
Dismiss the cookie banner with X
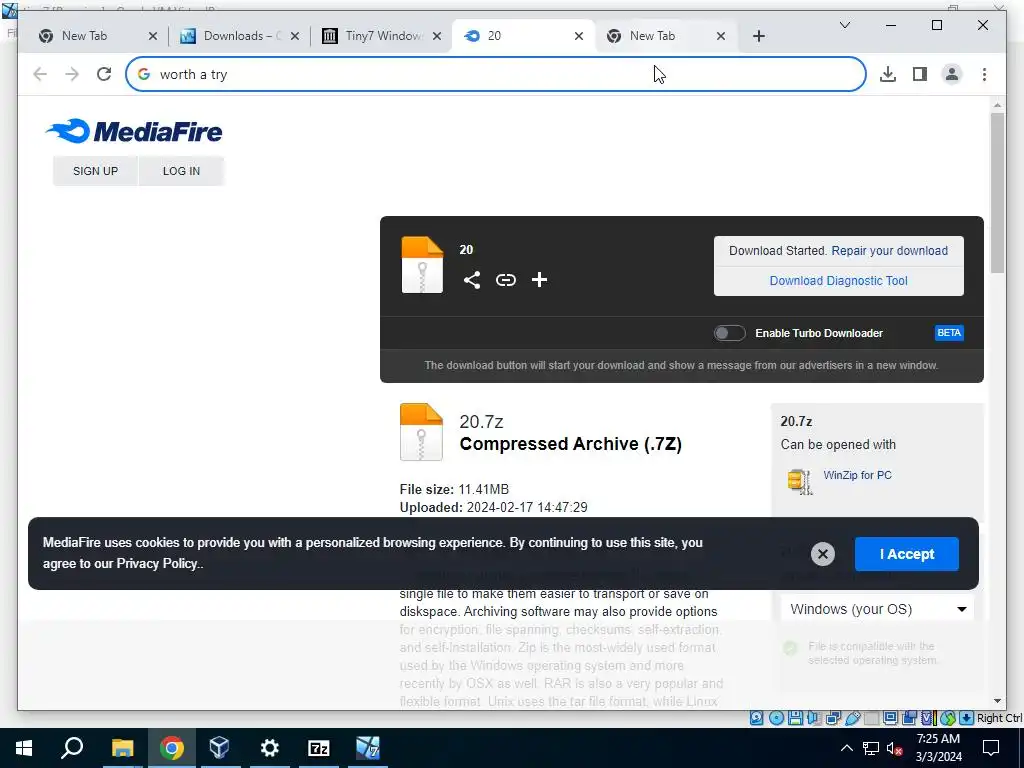[823, 554]
